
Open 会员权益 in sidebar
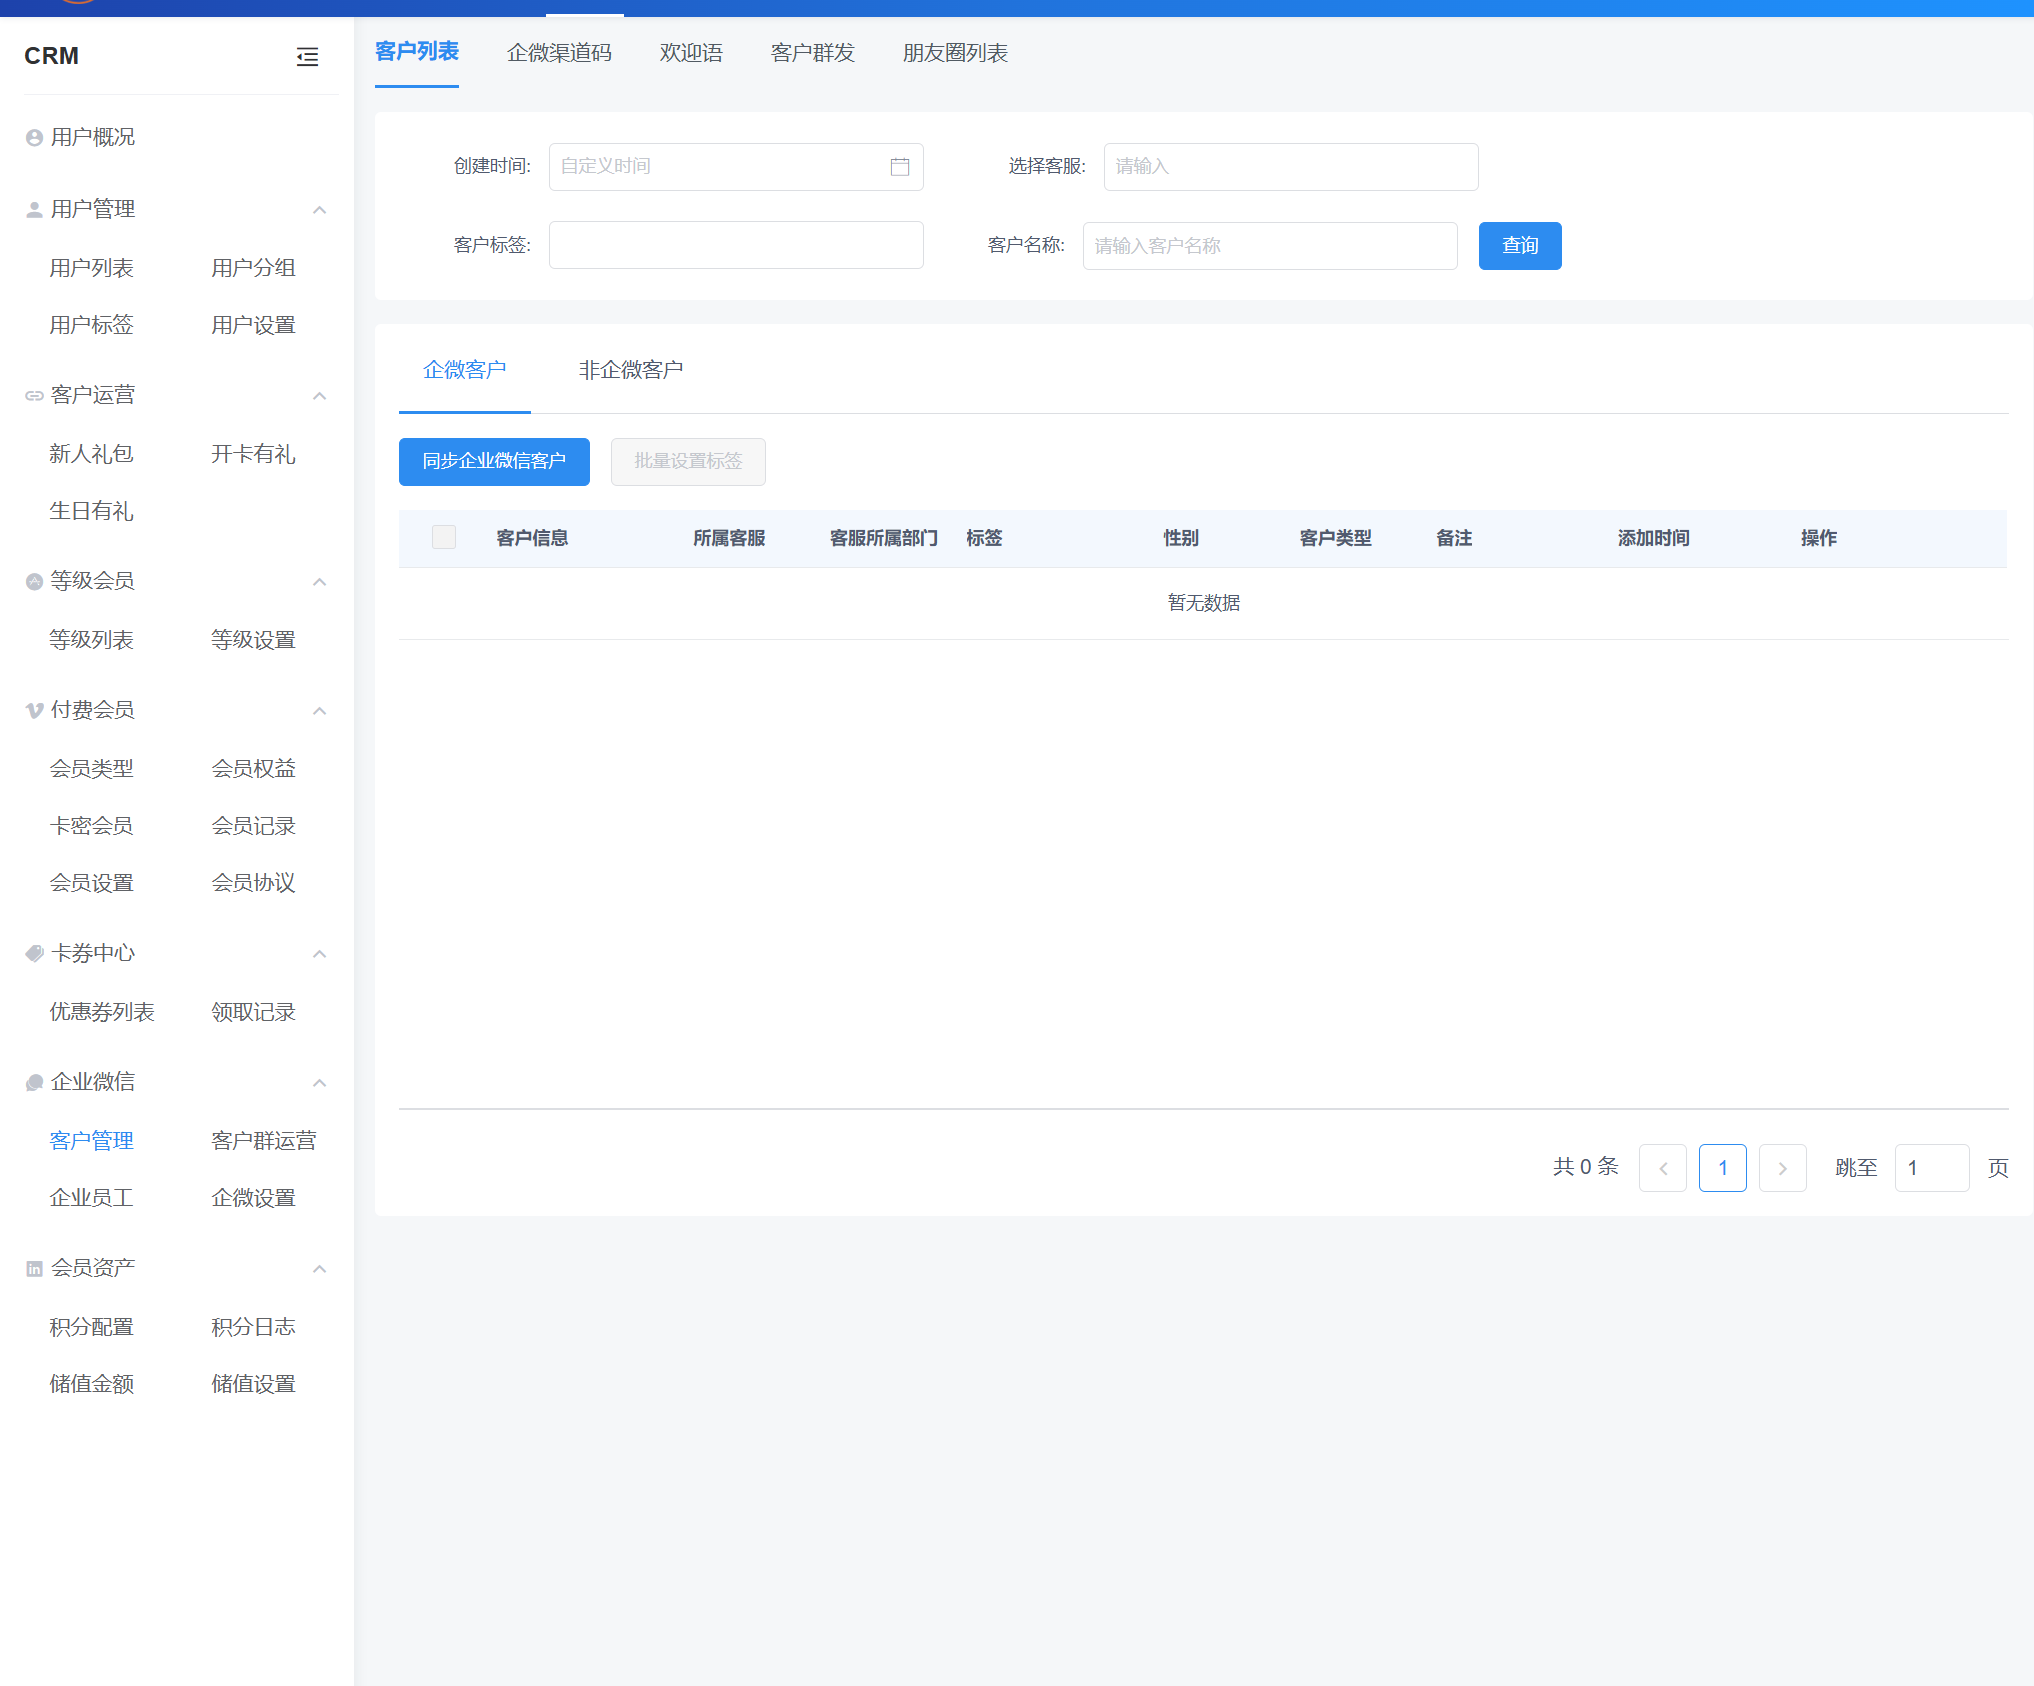click(253, 769)
